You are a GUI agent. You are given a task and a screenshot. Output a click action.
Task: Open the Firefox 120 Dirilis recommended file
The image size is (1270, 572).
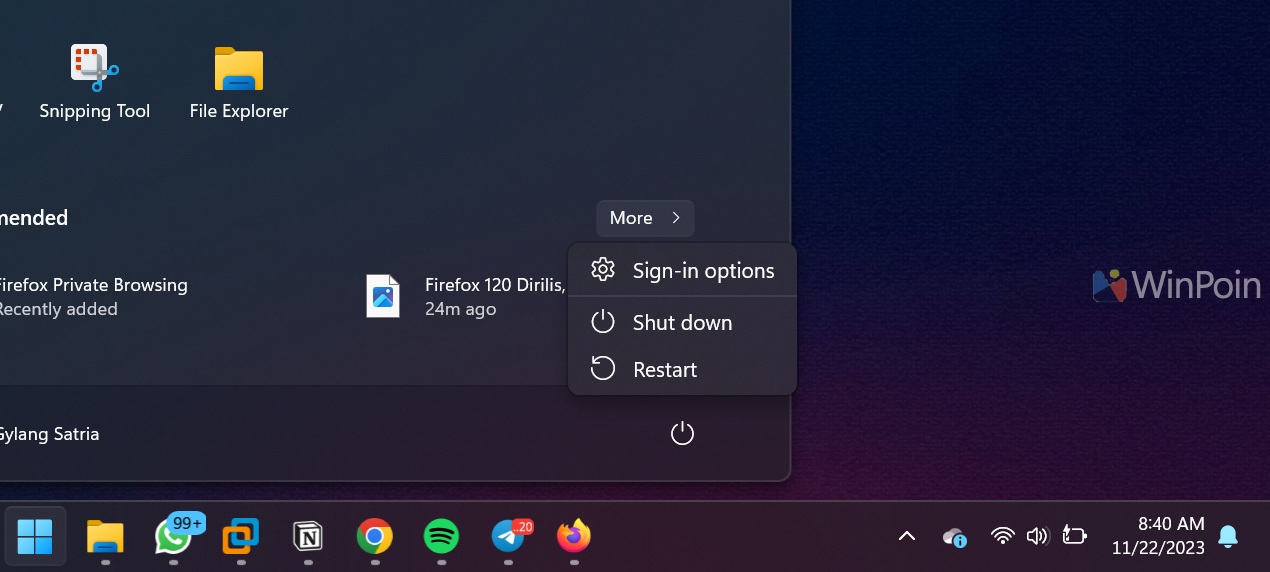465,297
